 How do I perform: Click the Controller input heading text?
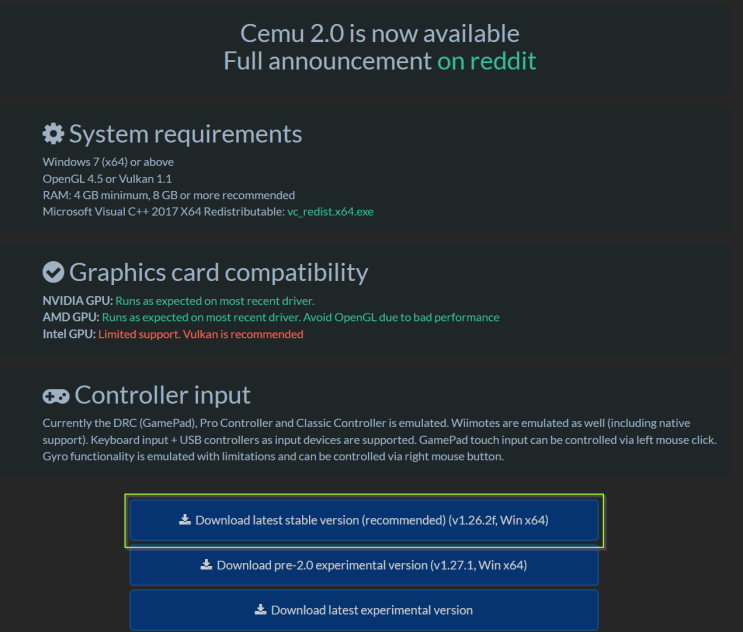(x=163, y=395)
